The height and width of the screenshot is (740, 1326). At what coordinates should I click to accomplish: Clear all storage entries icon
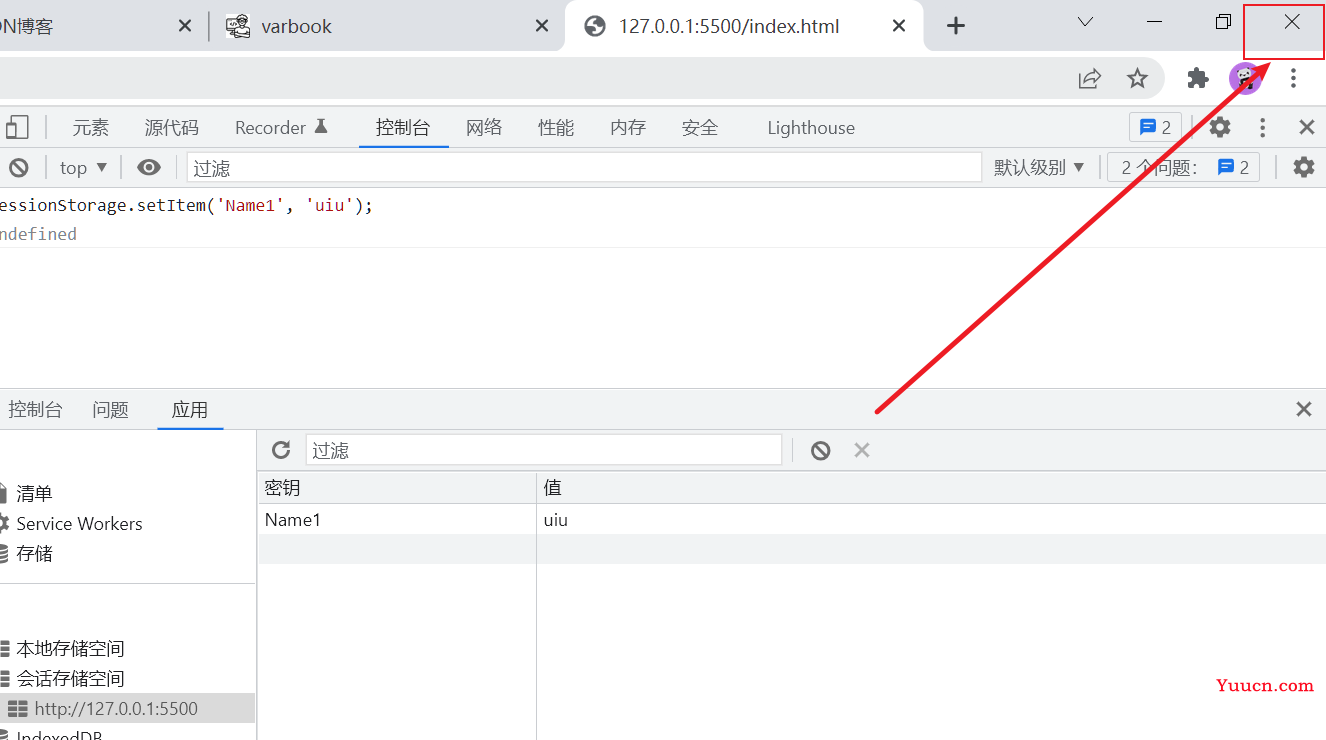coord(820,450)
